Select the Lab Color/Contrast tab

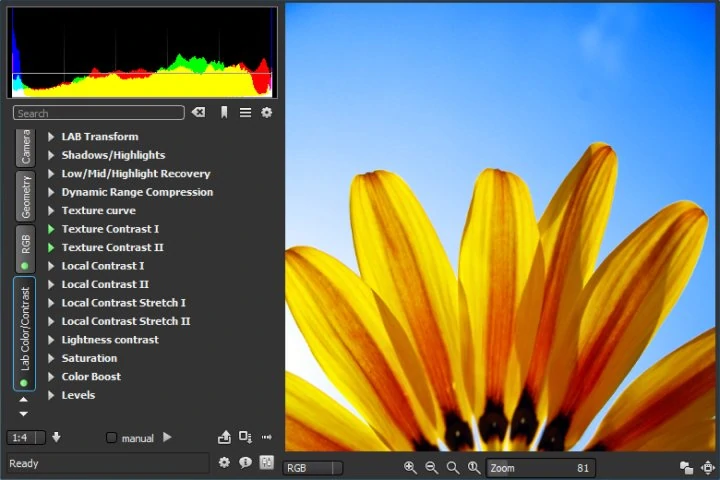(24, 334)
